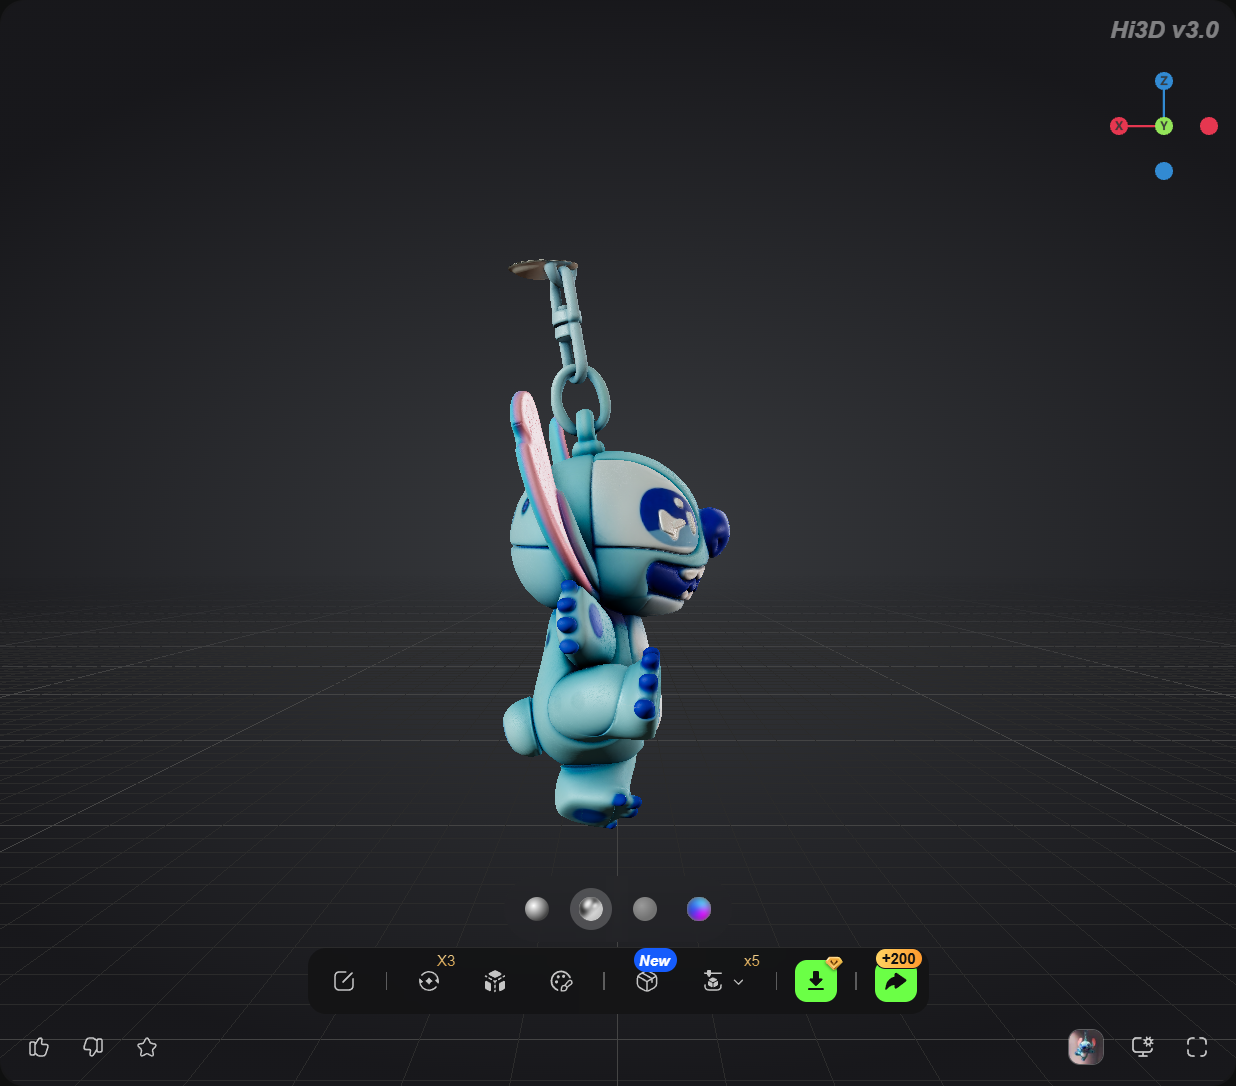Open the paint palette texture tool
Screen dimensions: 1236x1086
point(561,981)
